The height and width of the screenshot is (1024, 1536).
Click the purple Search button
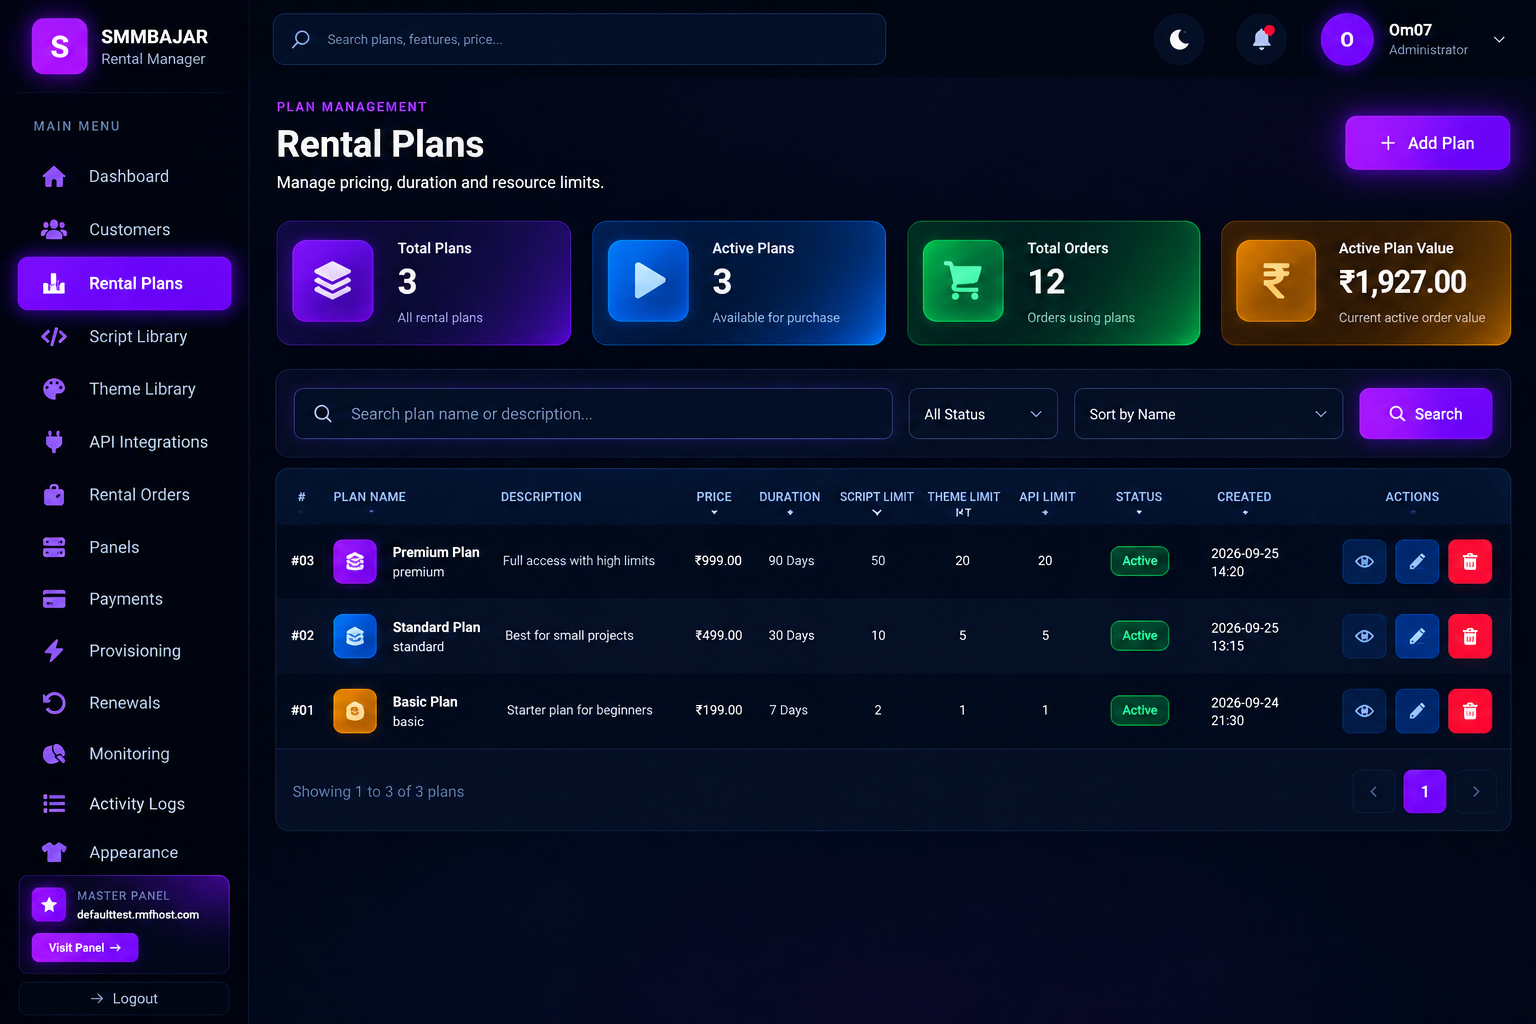pyautogui.click(x=1426, y=414)
